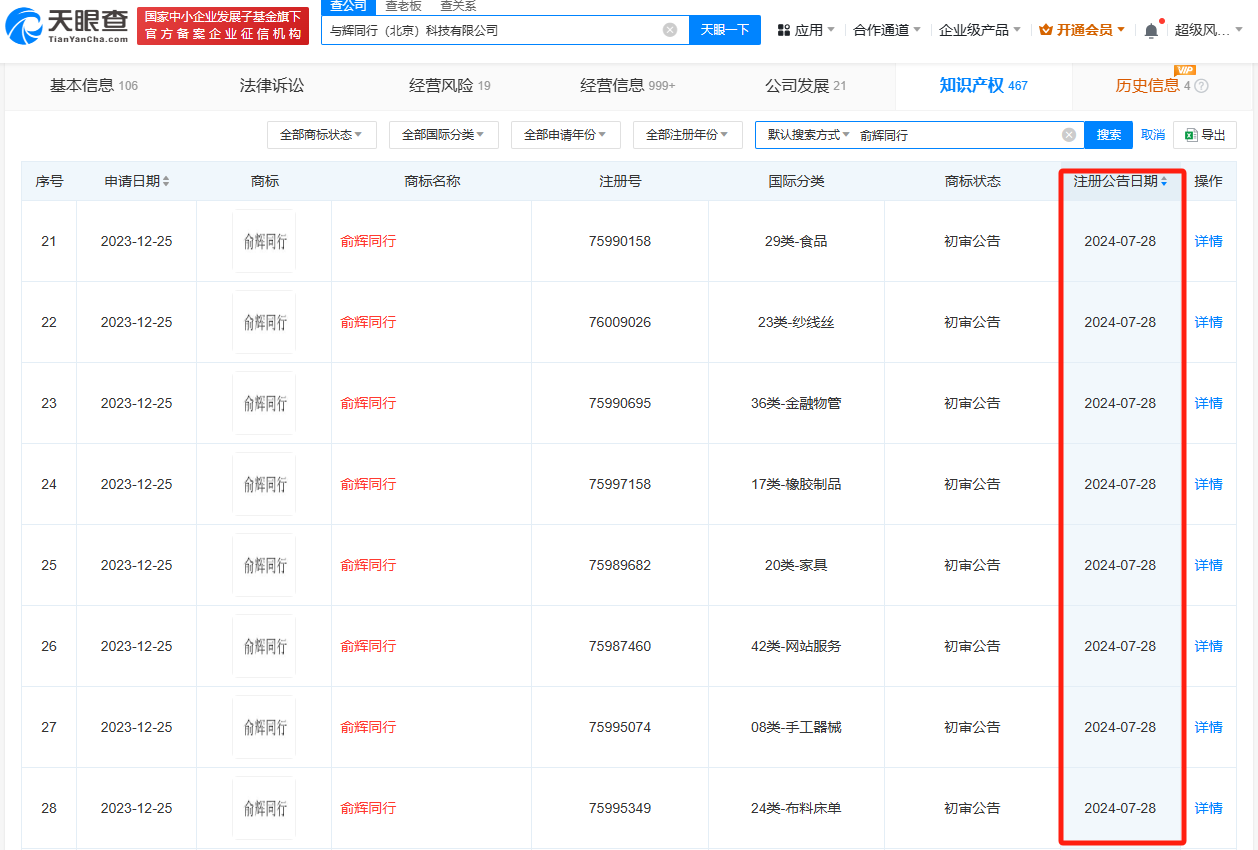Click the Excel 导出 export icon

[x=1191, y=135]
